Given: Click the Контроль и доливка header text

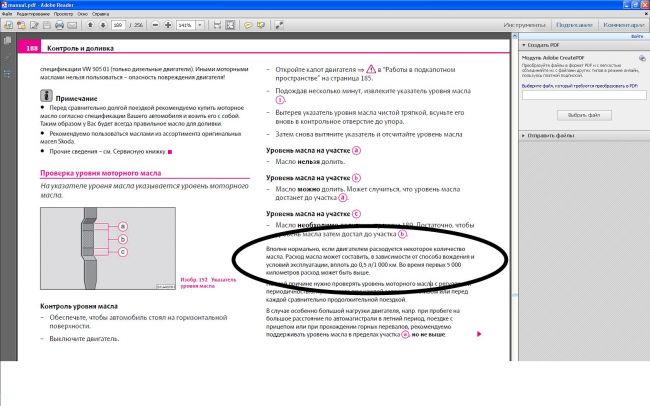Looking at the screenshot, I should [x=80, y=49].
